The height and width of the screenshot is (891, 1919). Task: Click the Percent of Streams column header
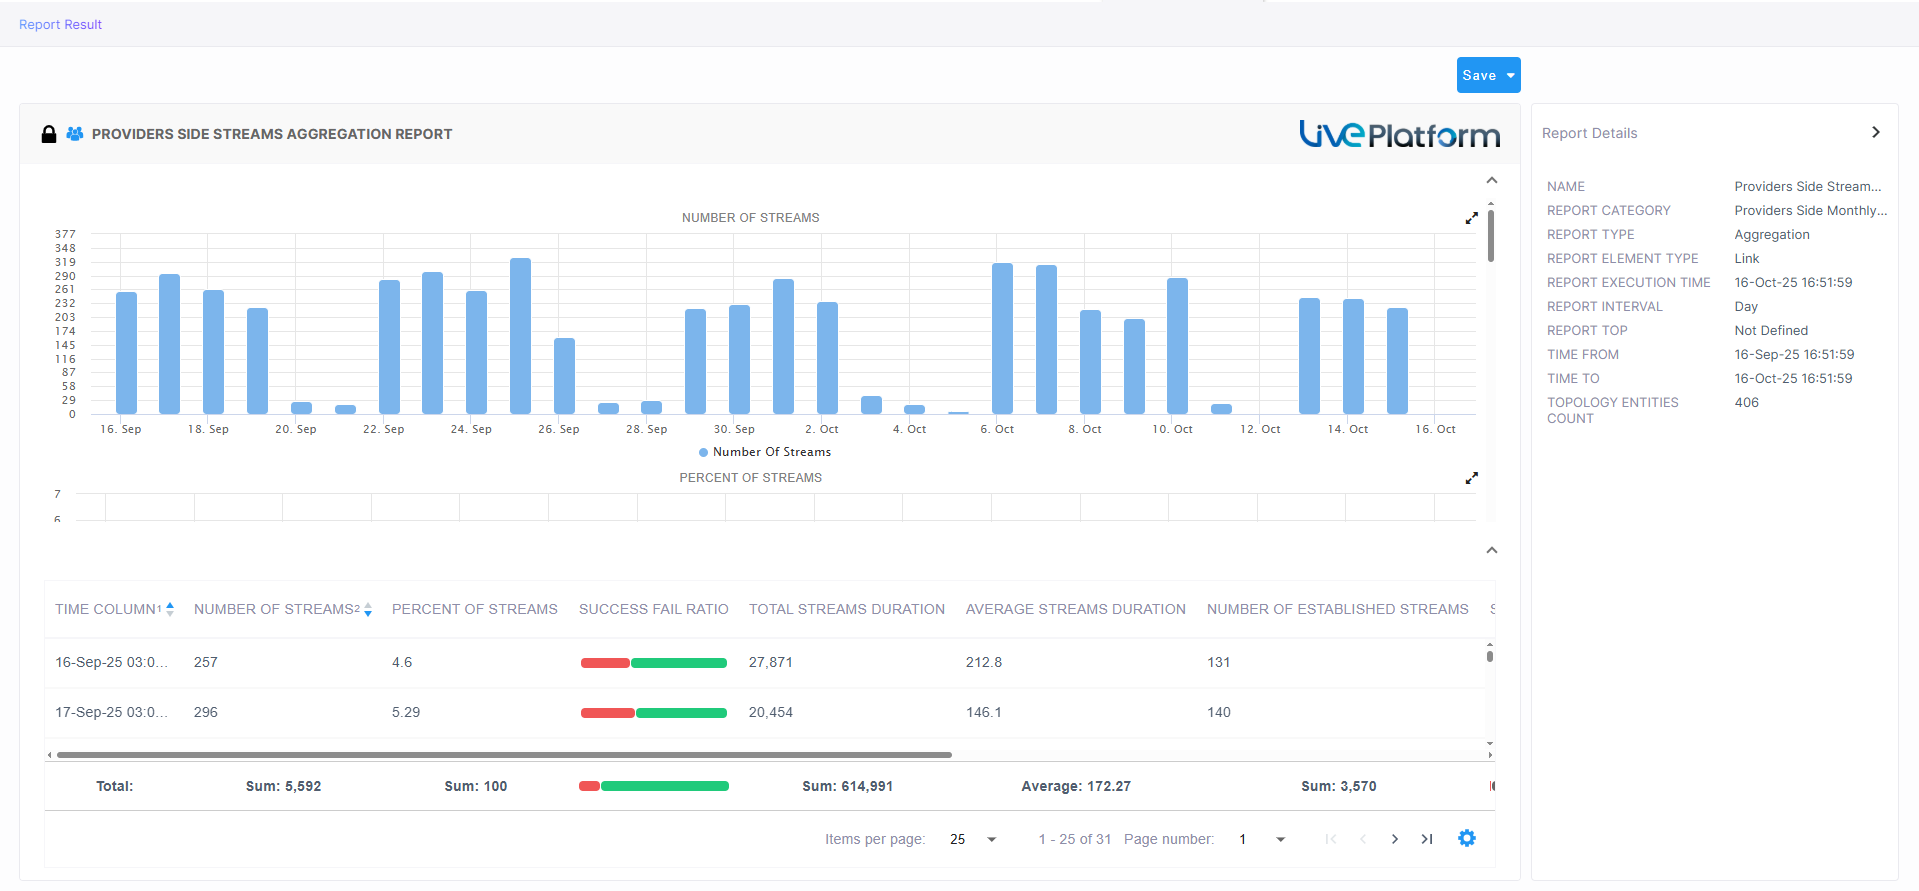pos(474,609)
